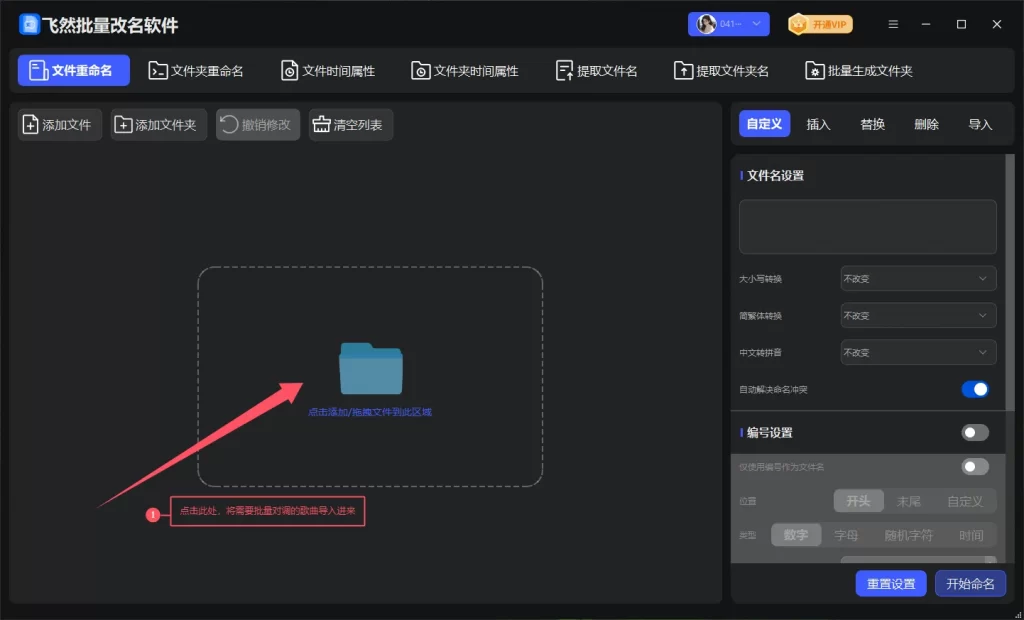The image size is (1024, 620).
Task: Click the 添加文件夹 button
Action: [x=159, y=125]
